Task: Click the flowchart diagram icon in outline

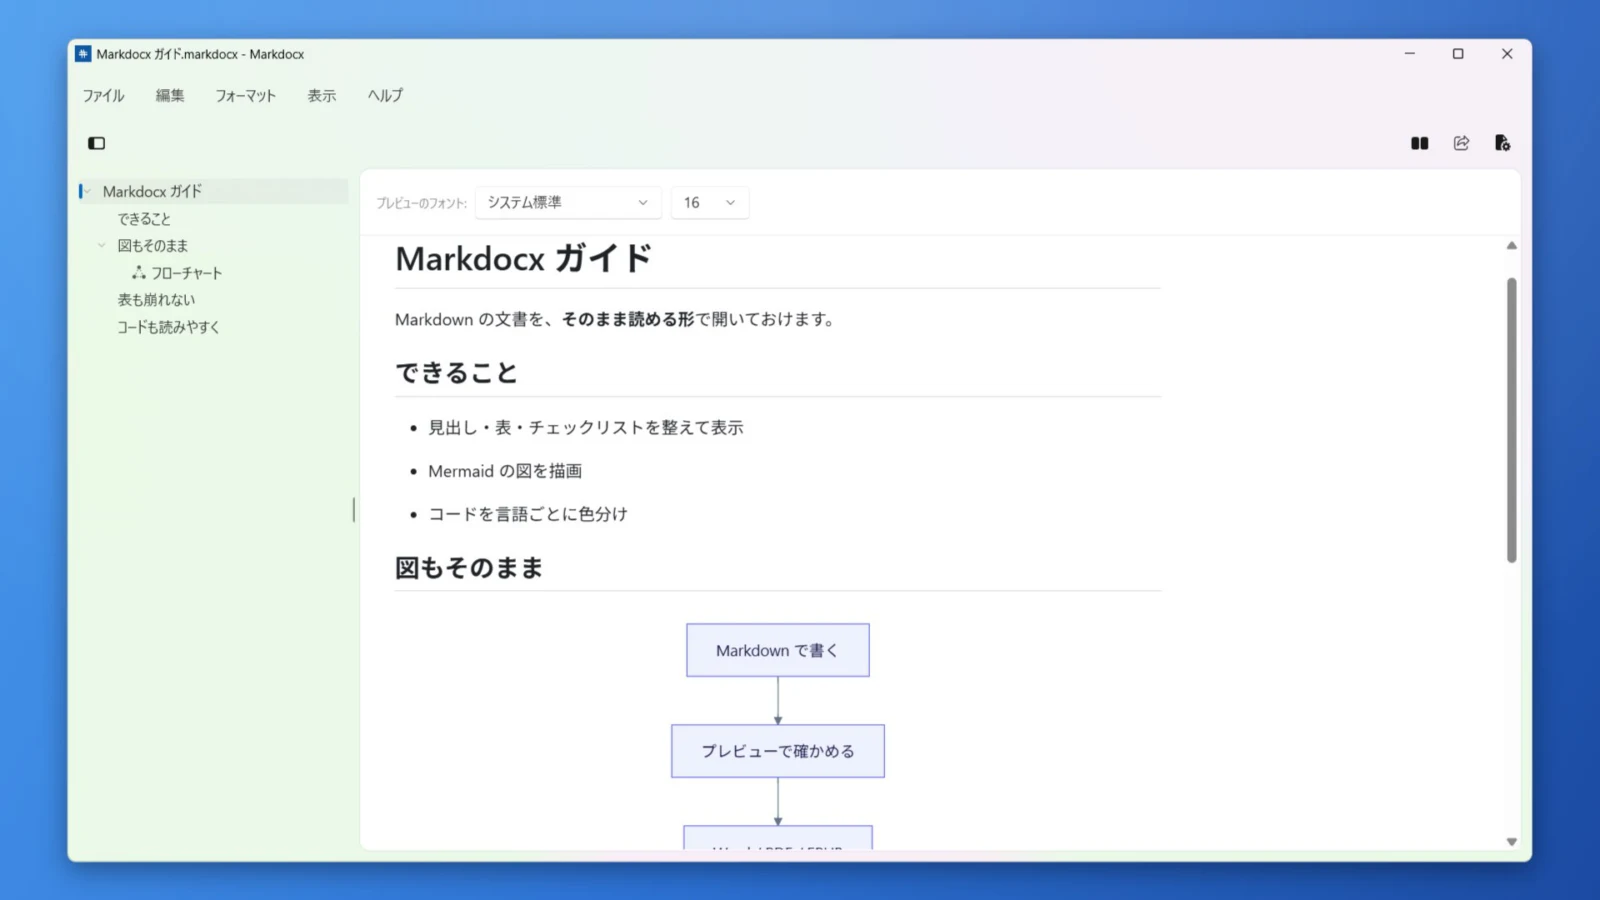Action: coord(139,272)
